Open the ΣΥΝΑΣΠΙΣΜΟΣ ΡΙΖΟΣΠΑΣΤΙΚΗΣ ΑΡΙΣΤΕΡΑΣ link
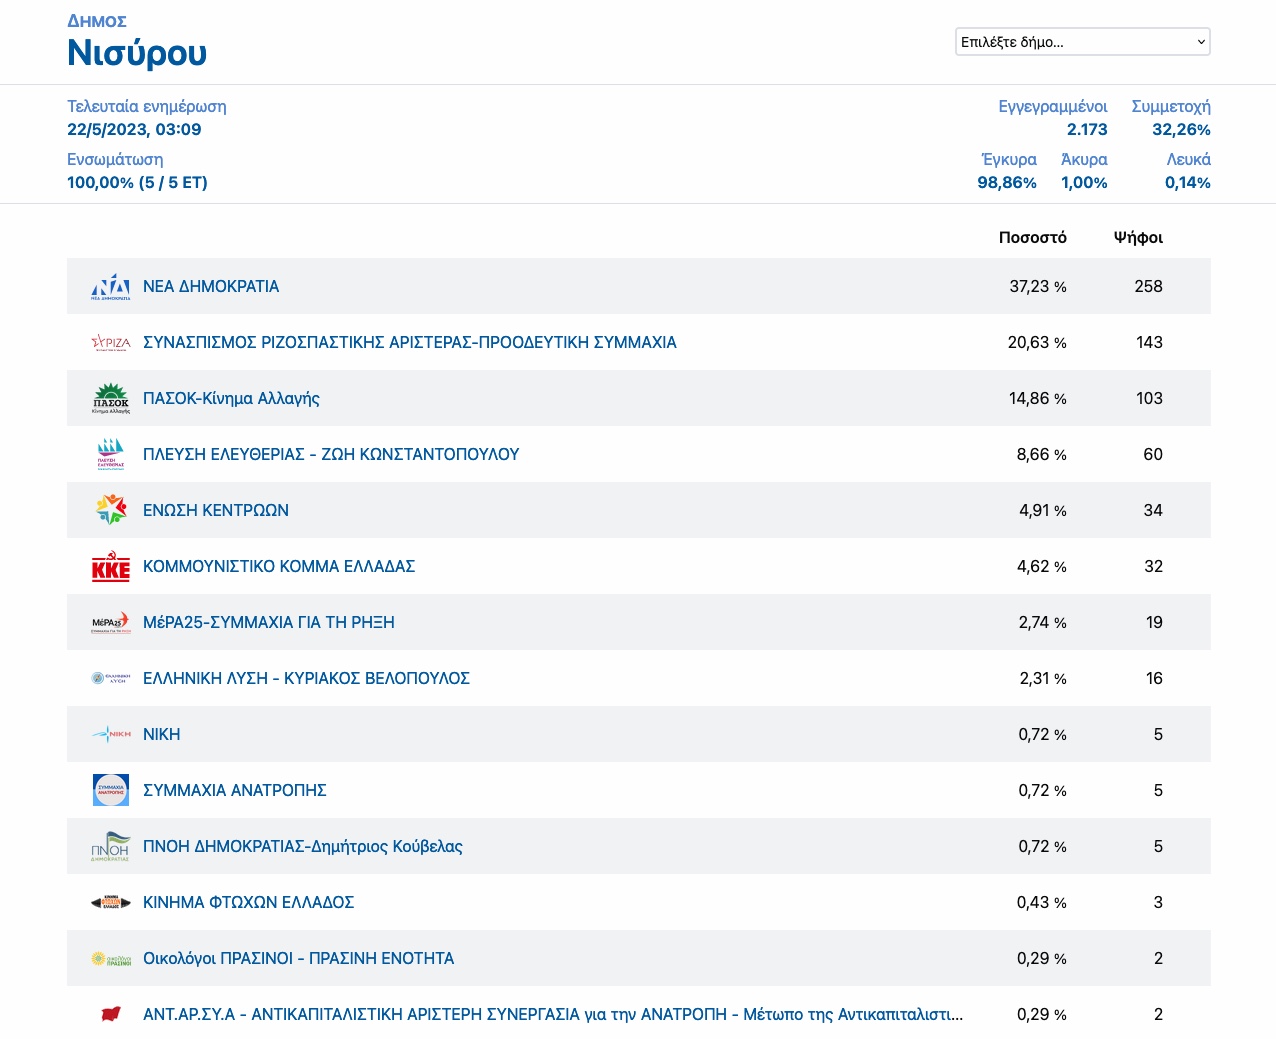The width and height of the screenshot is (1276, 1039). point(410,342)
